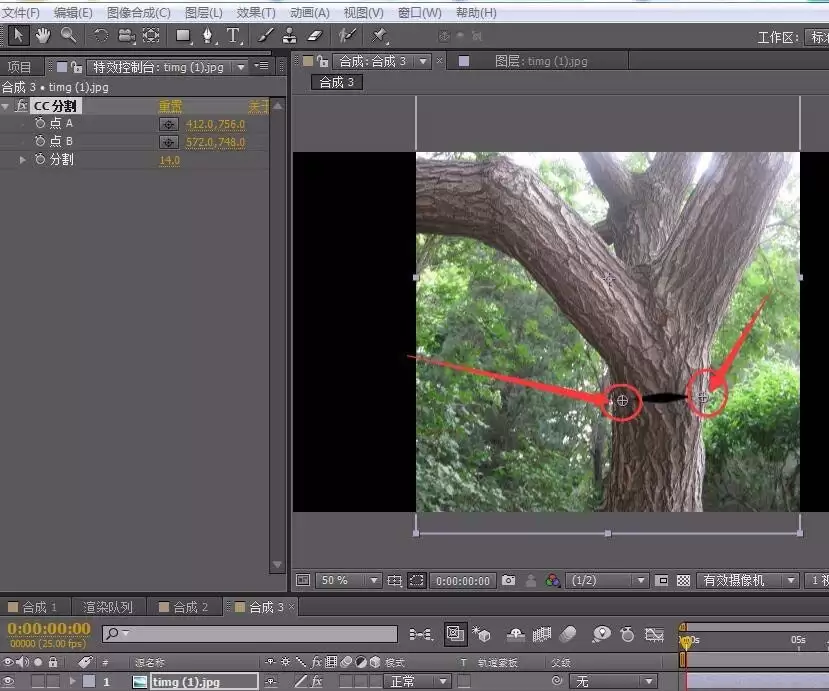Expand the 分割 property triangle
The height and width of the screenshot is (691, 829).
tap(22, 159)
